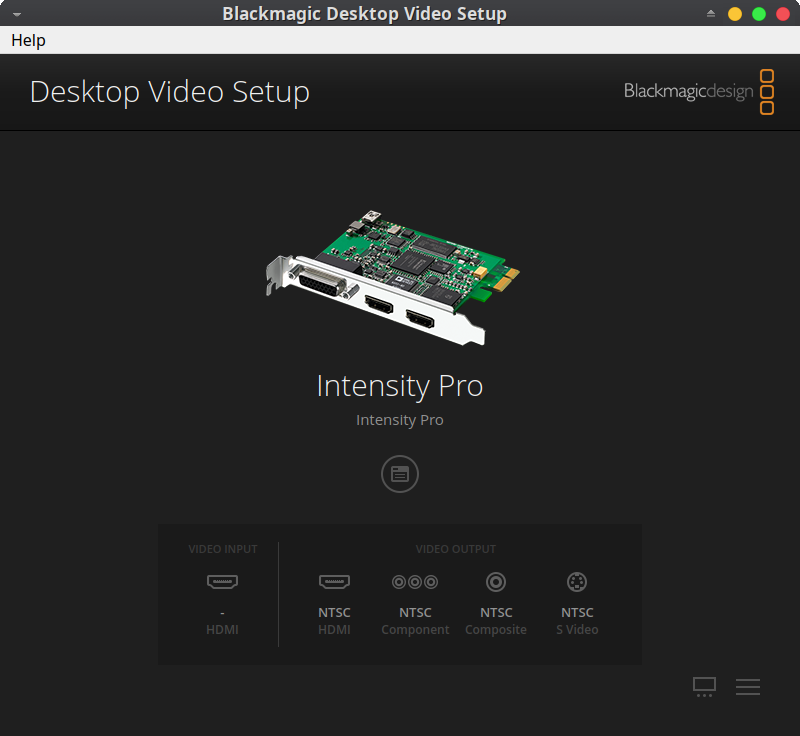This screenshot has height=736, width=800.
Task: Open the Help menu
Action: (x=28, y=40)
